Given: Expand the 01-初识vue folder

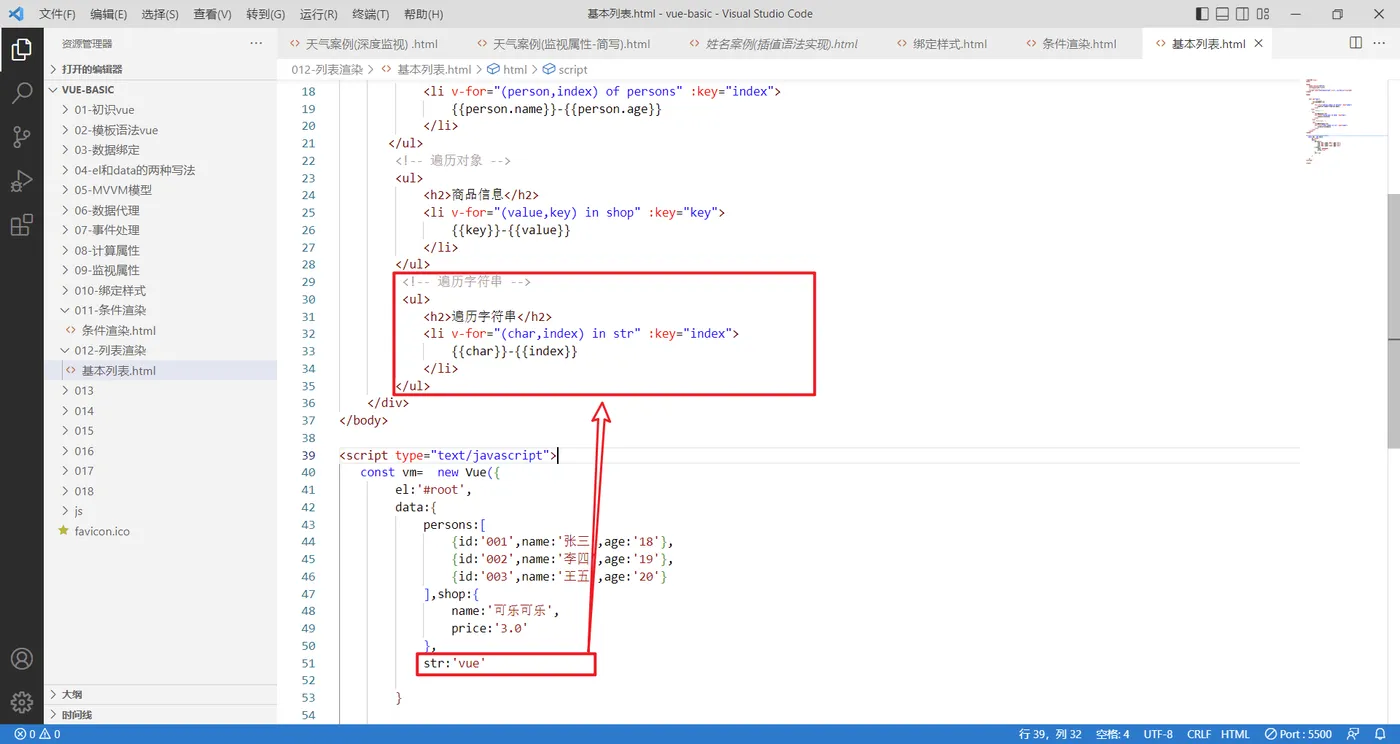Looking at the screenshot, I should (160, 110).
